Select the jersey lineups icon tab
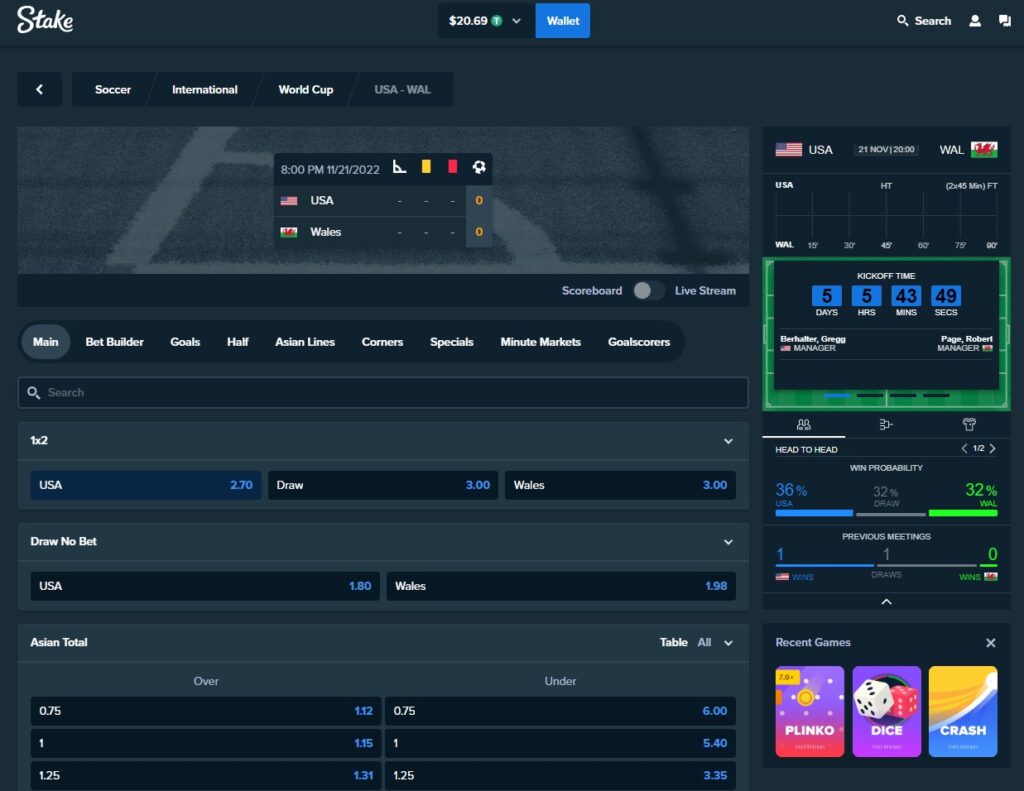This screenshot has height=791, width=1024. 968,425
